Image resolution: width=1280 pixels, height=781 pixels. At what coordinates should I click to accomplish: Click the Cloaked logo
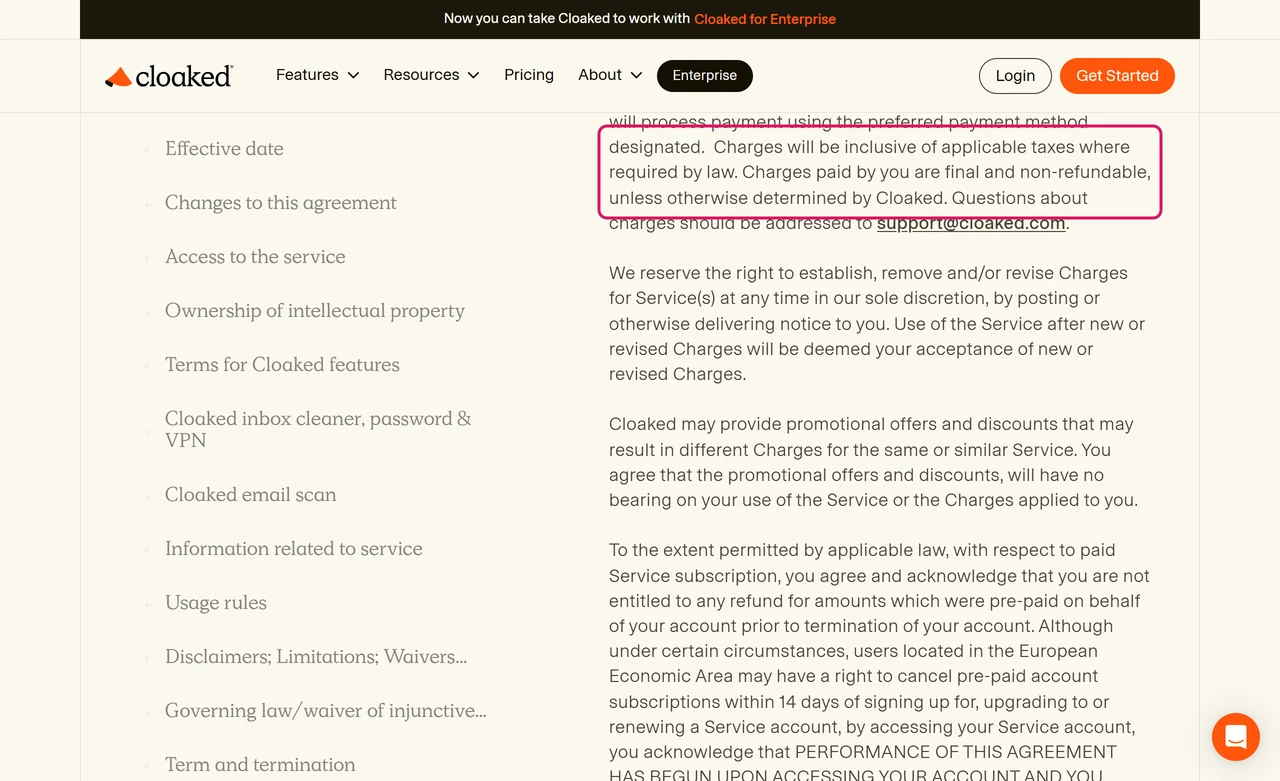pos(169,76)
